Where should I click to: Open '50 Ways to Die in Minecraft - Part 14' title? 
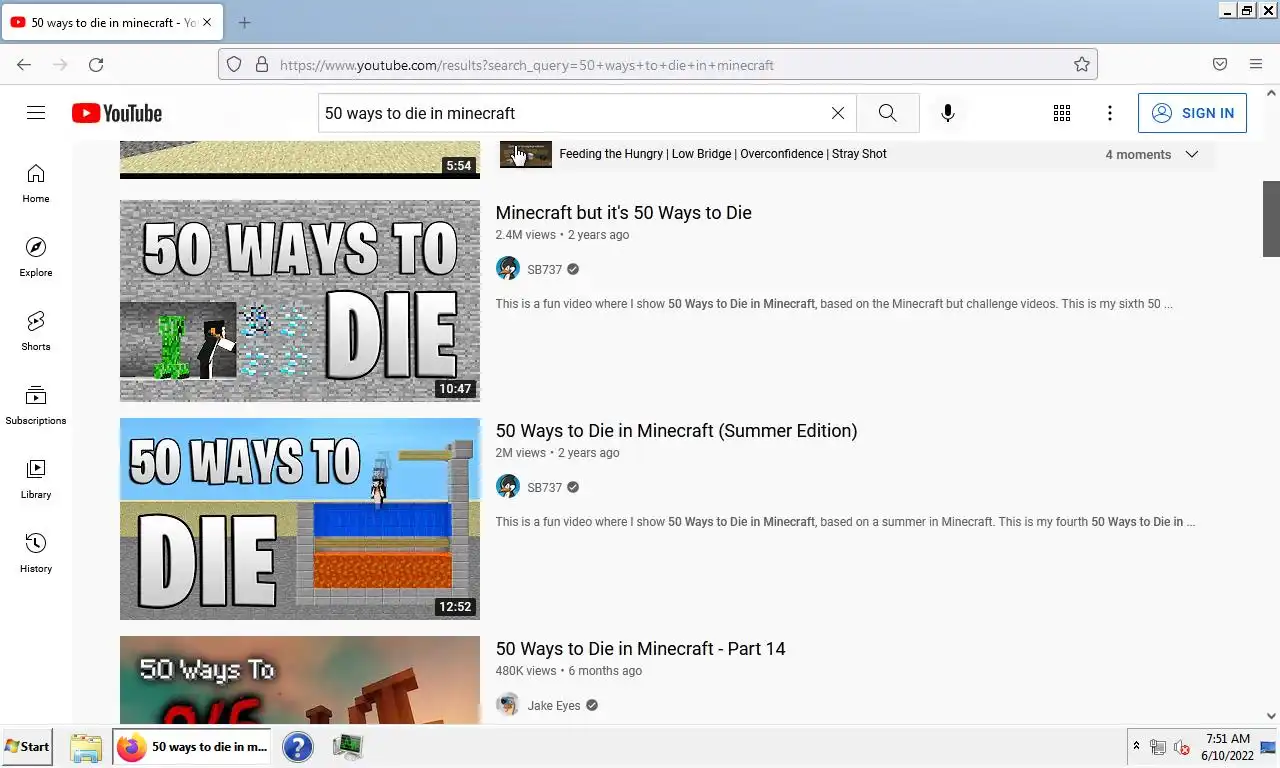click(x=640, y=649)
